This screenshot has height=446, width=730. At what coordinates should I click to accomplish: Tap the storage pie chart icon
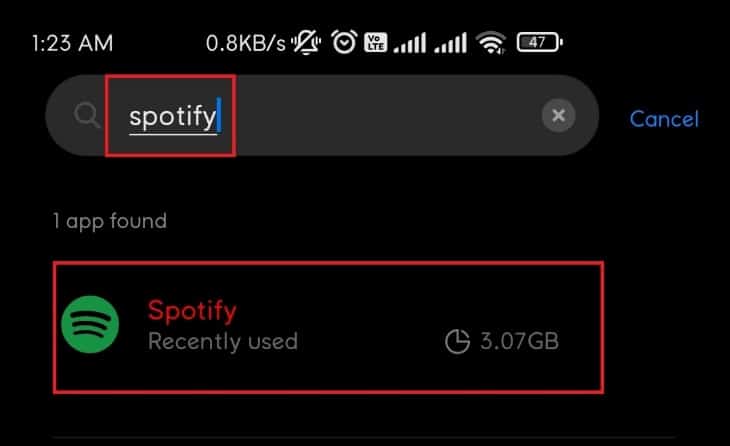[457, 342]
